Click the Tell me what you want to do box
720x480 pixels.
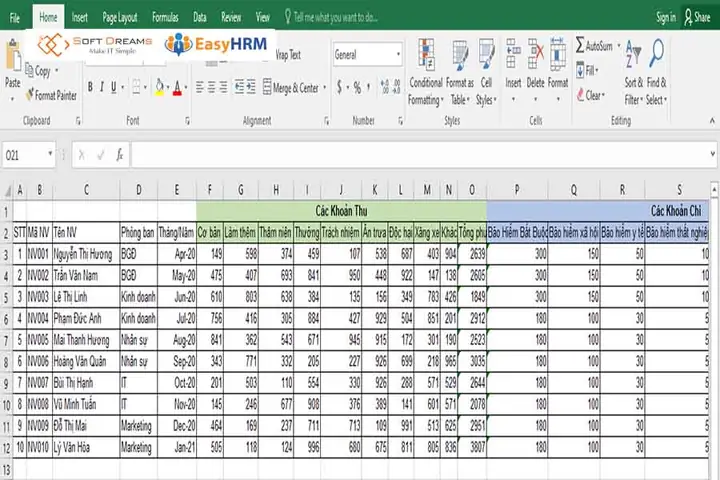click(x=331, y=17)
